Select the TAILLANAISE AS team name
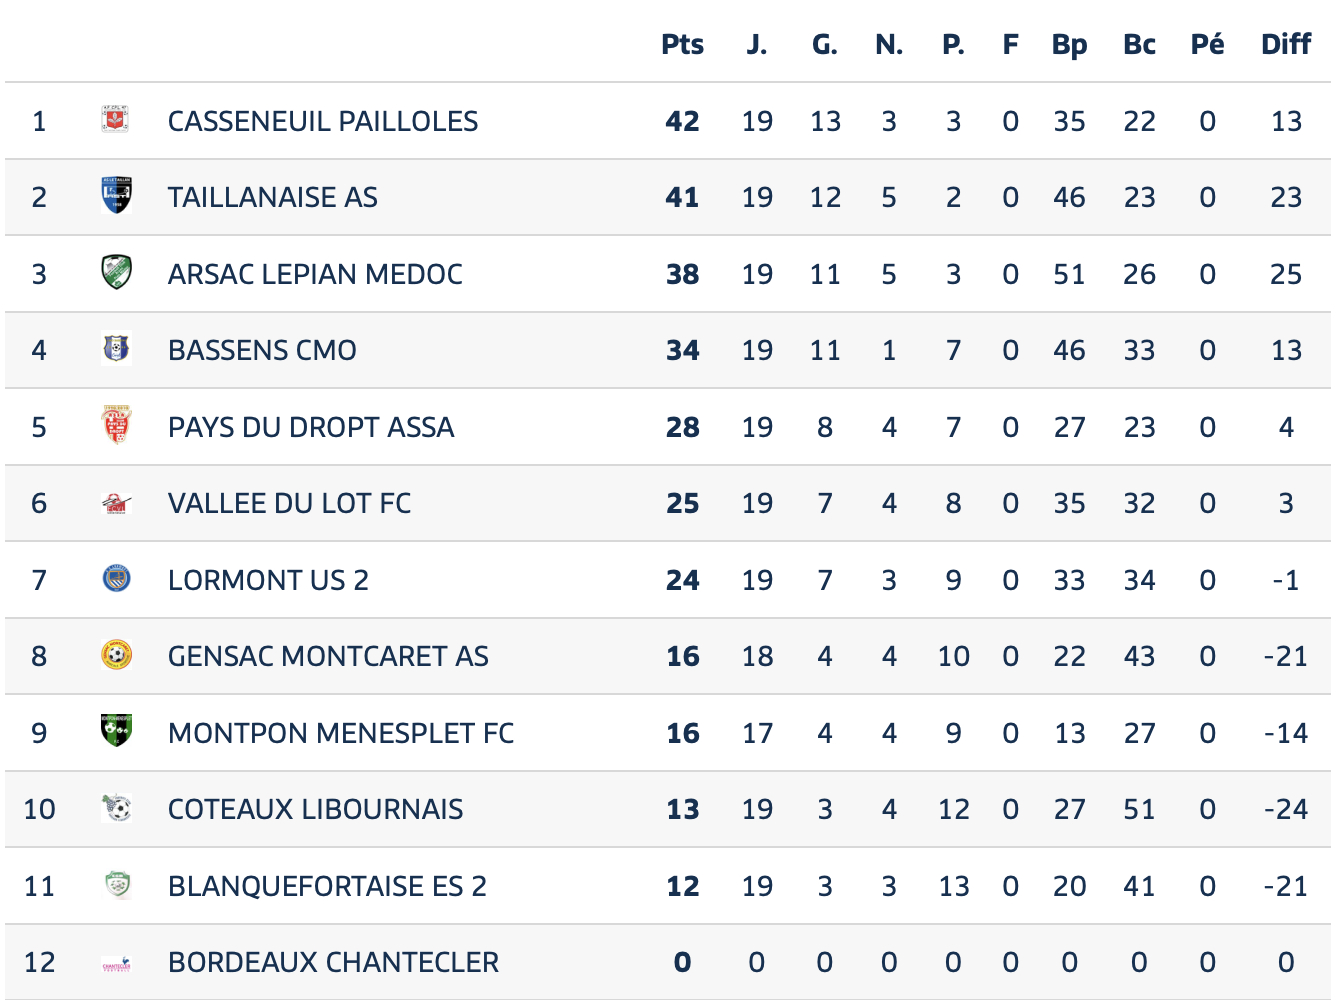1338x1000 pixels. pos(272,197)
